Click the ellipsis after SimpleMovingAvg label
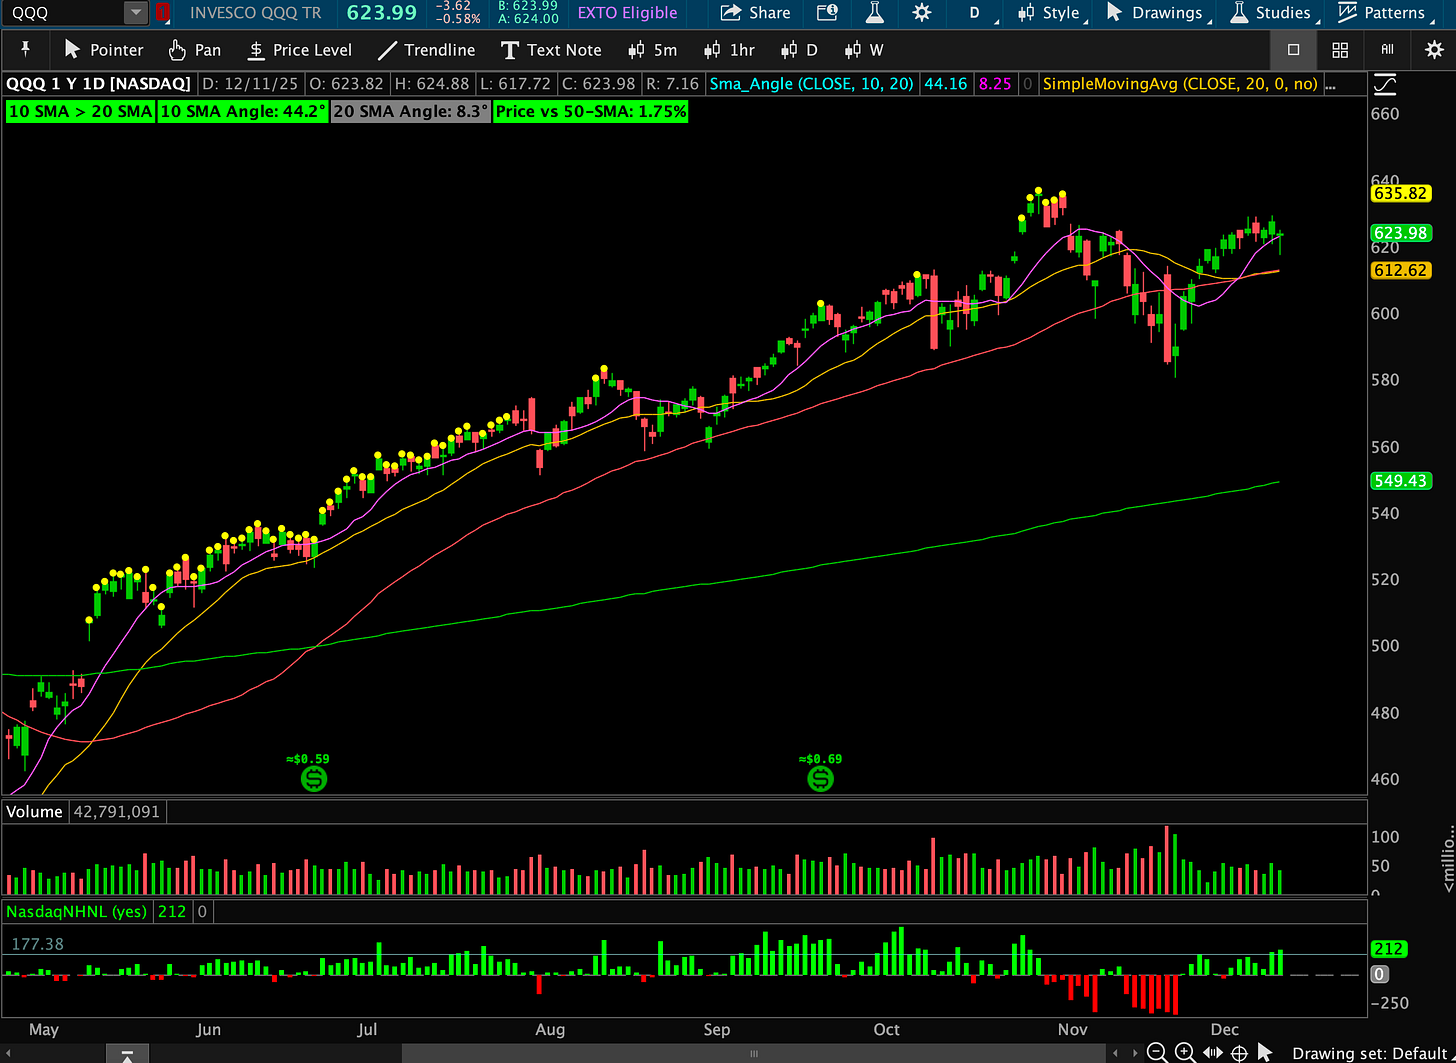 point(1330,85)
